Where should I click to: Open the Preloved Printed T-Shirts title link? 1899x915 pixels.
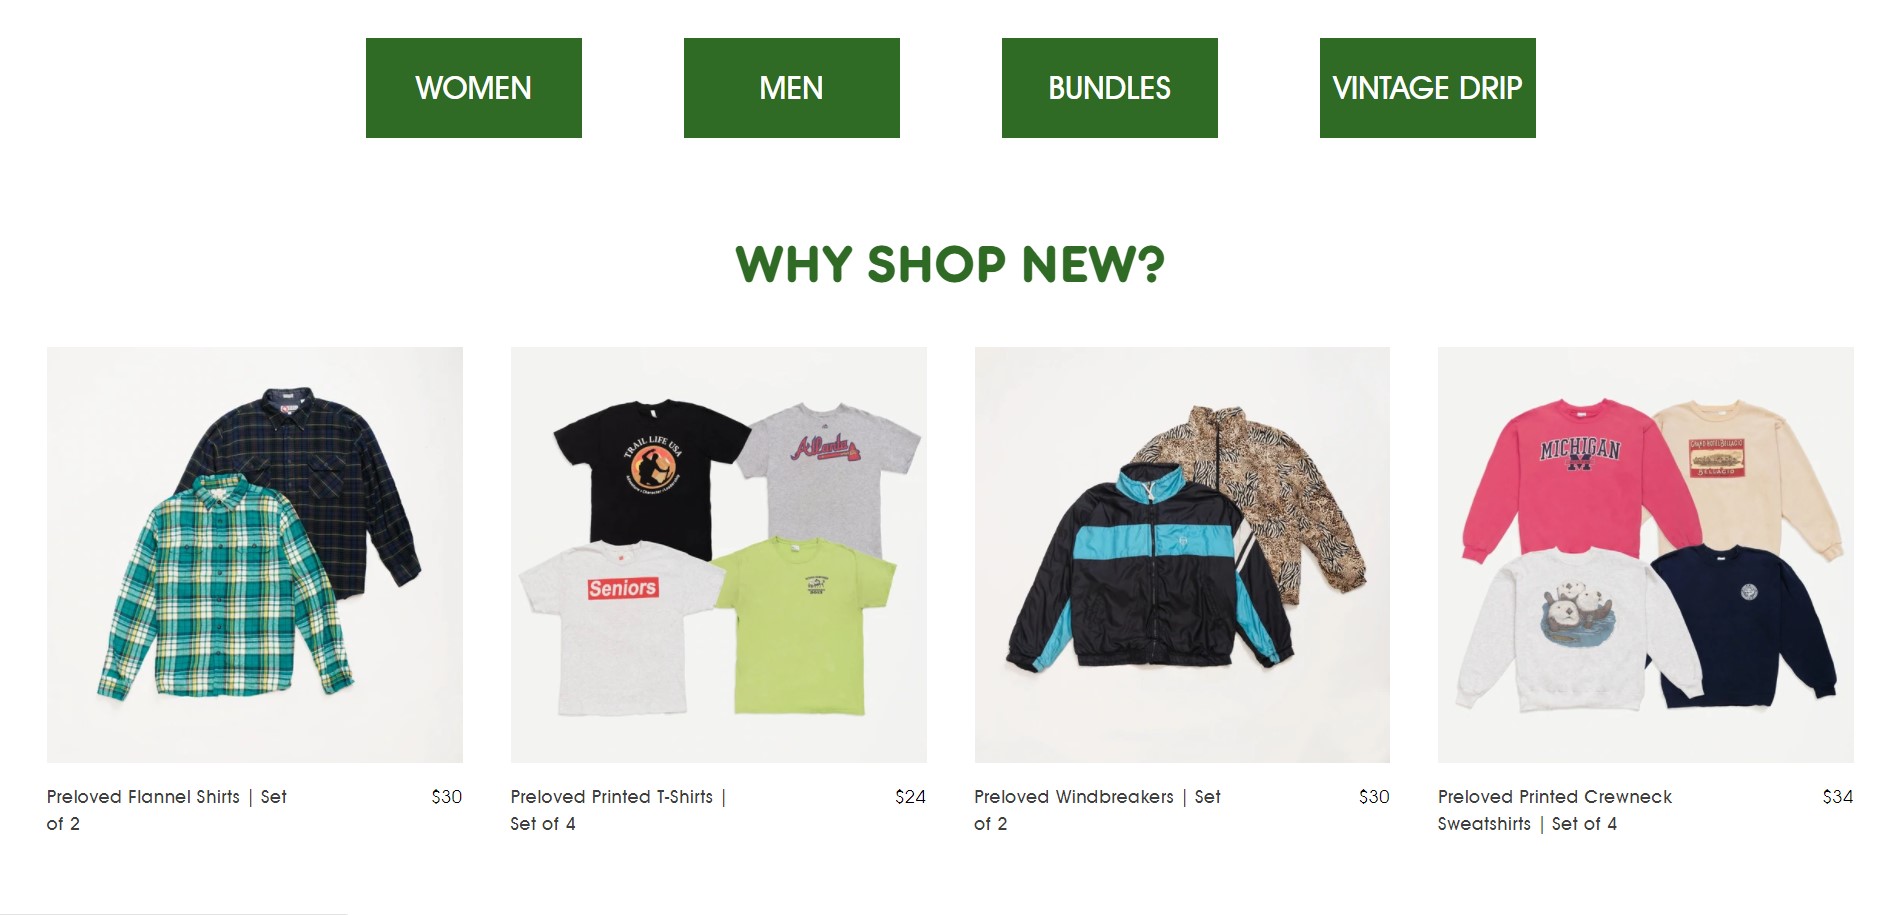(618, 810)
